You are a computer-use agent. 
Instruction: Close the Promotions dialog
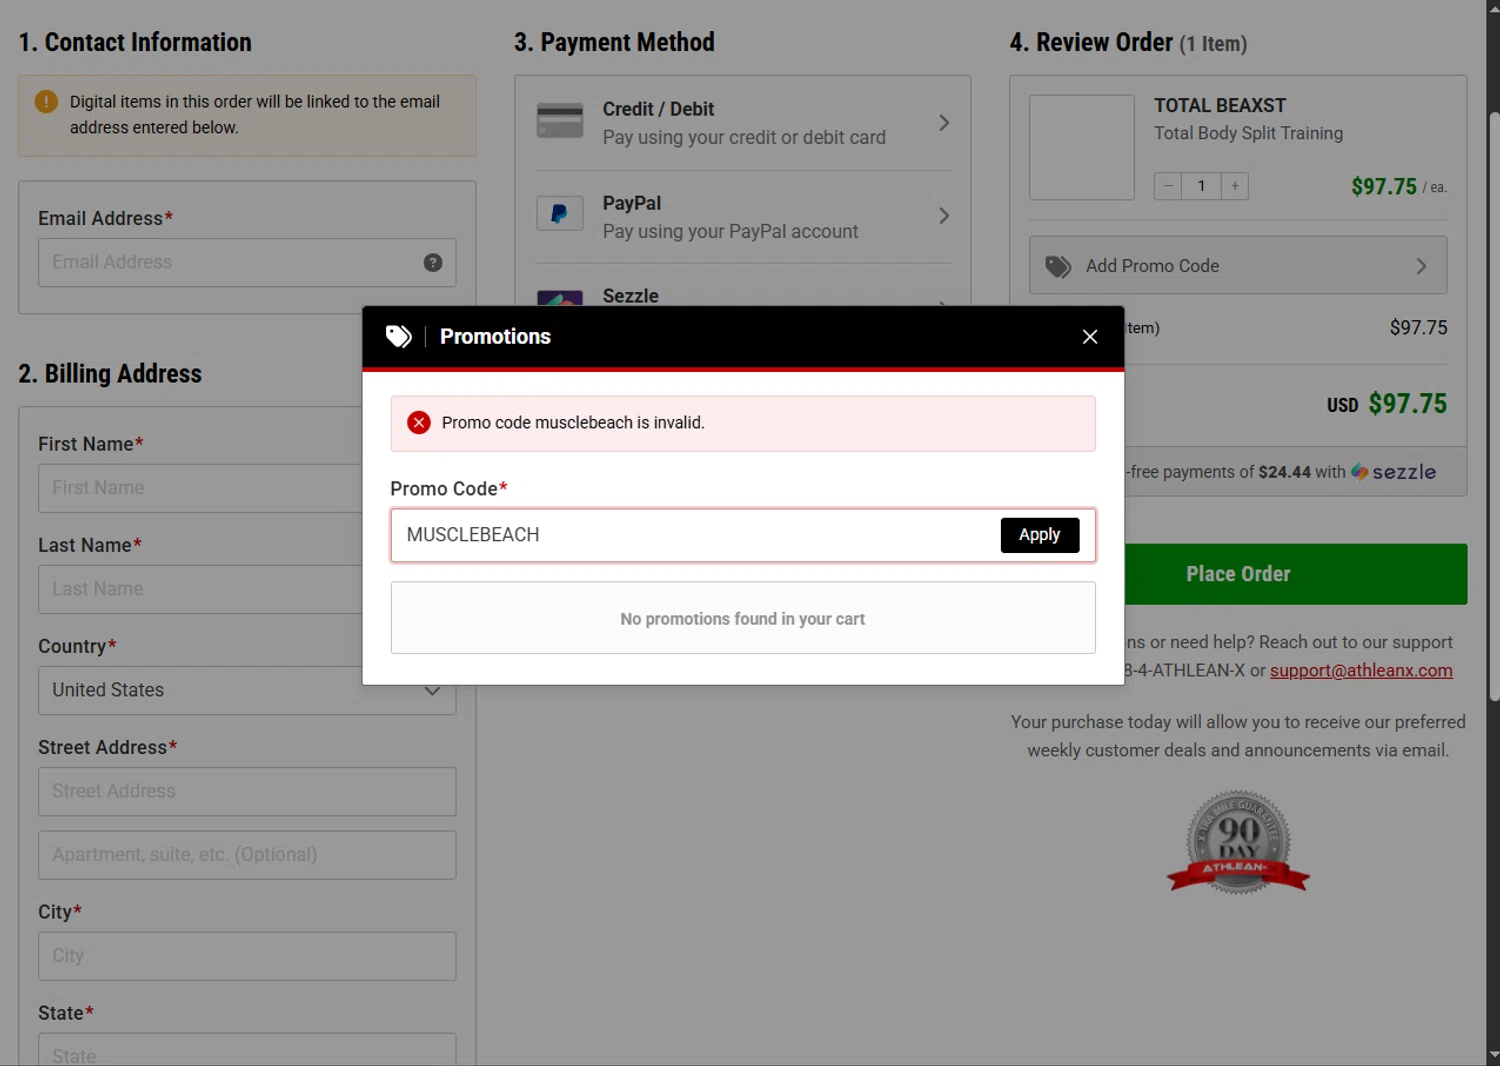point(1090,337)
